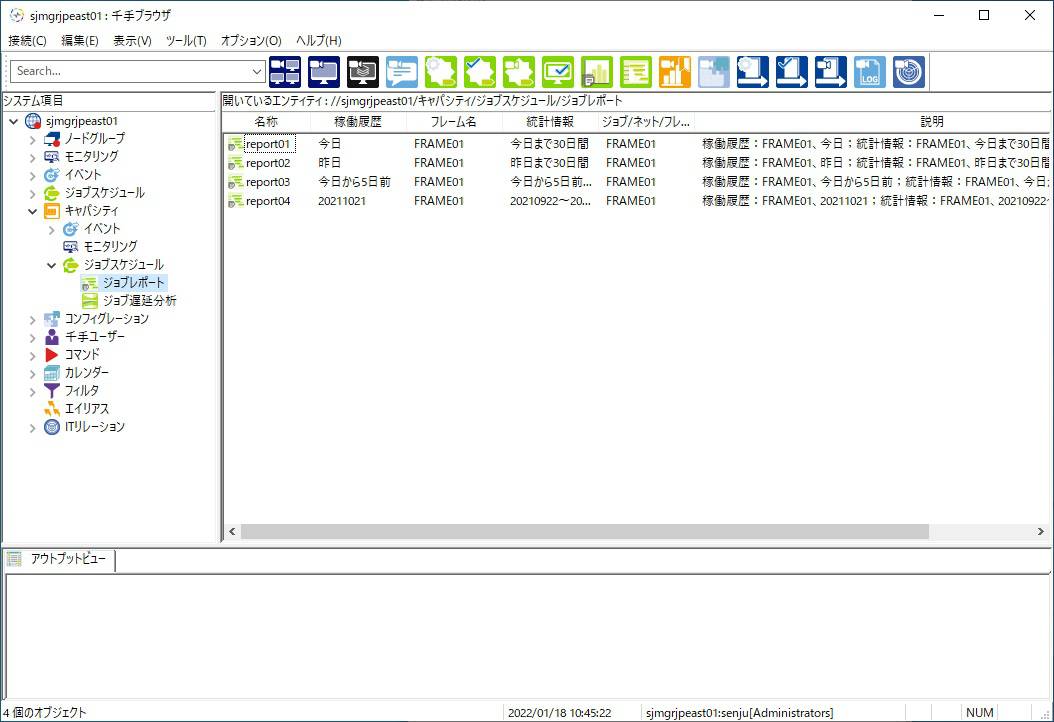Expand the ノードグループ tree node arrow
Viewport: 1054px width, 722px height.
click(x=32, y=140)
